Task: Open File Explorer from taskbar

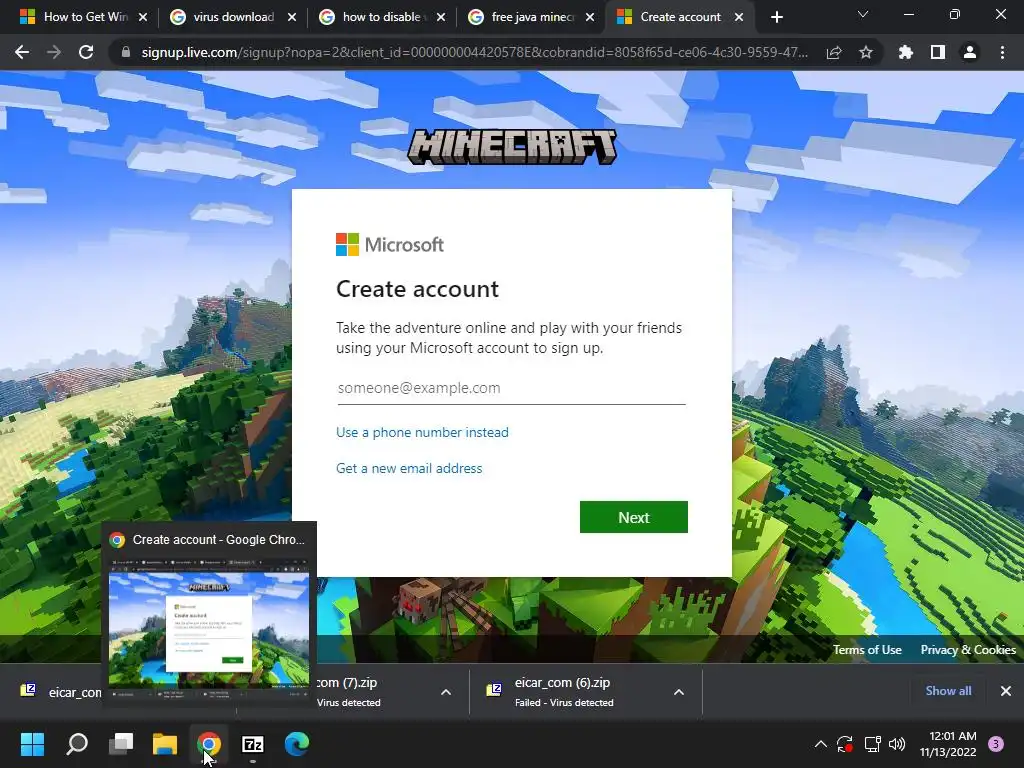Action: (x=165, y=743)
